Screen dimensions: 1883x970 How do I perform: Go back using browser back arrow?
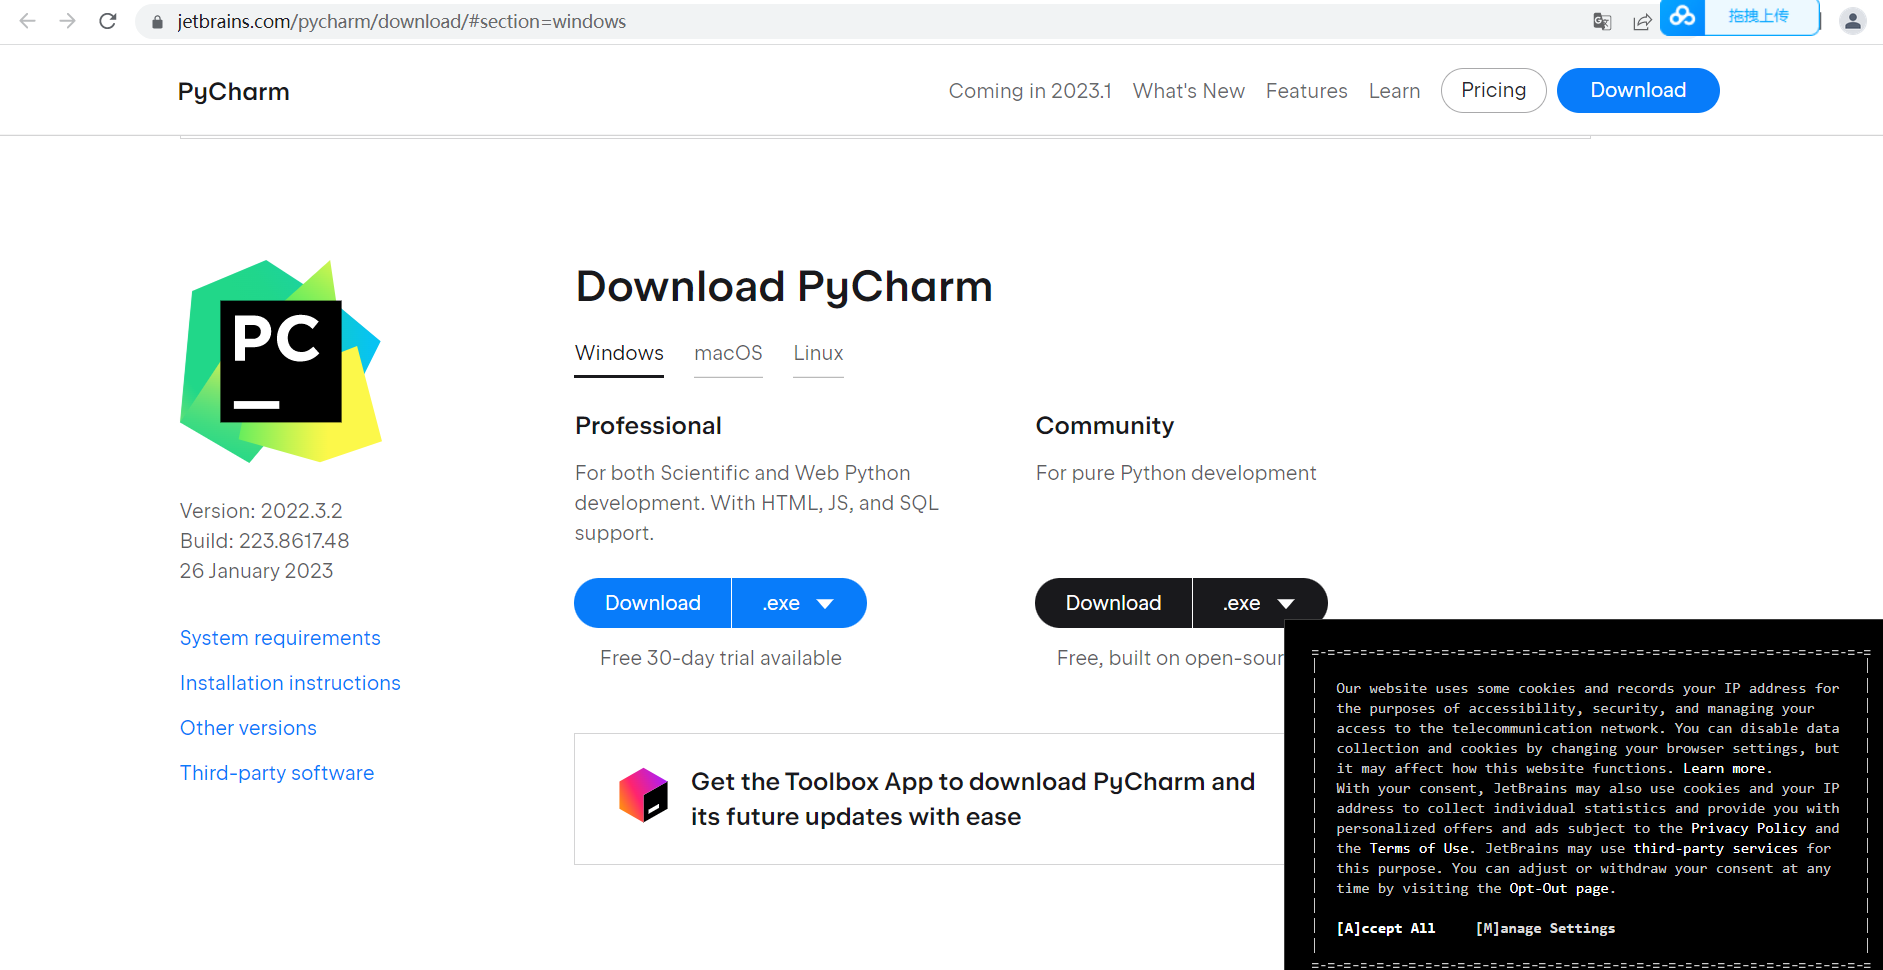27,21
